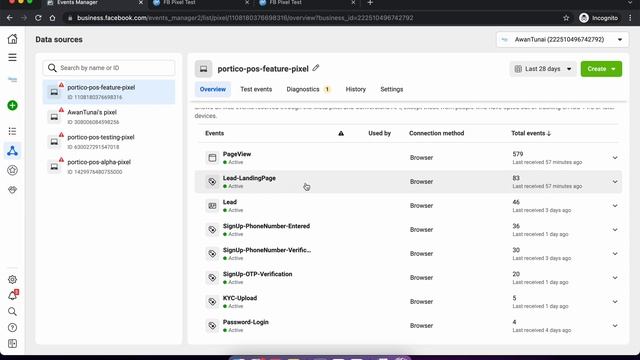Select portico-pos-feature-pixel data source
The height and width of the screenshot is (360, 640).
coord(109,92)
